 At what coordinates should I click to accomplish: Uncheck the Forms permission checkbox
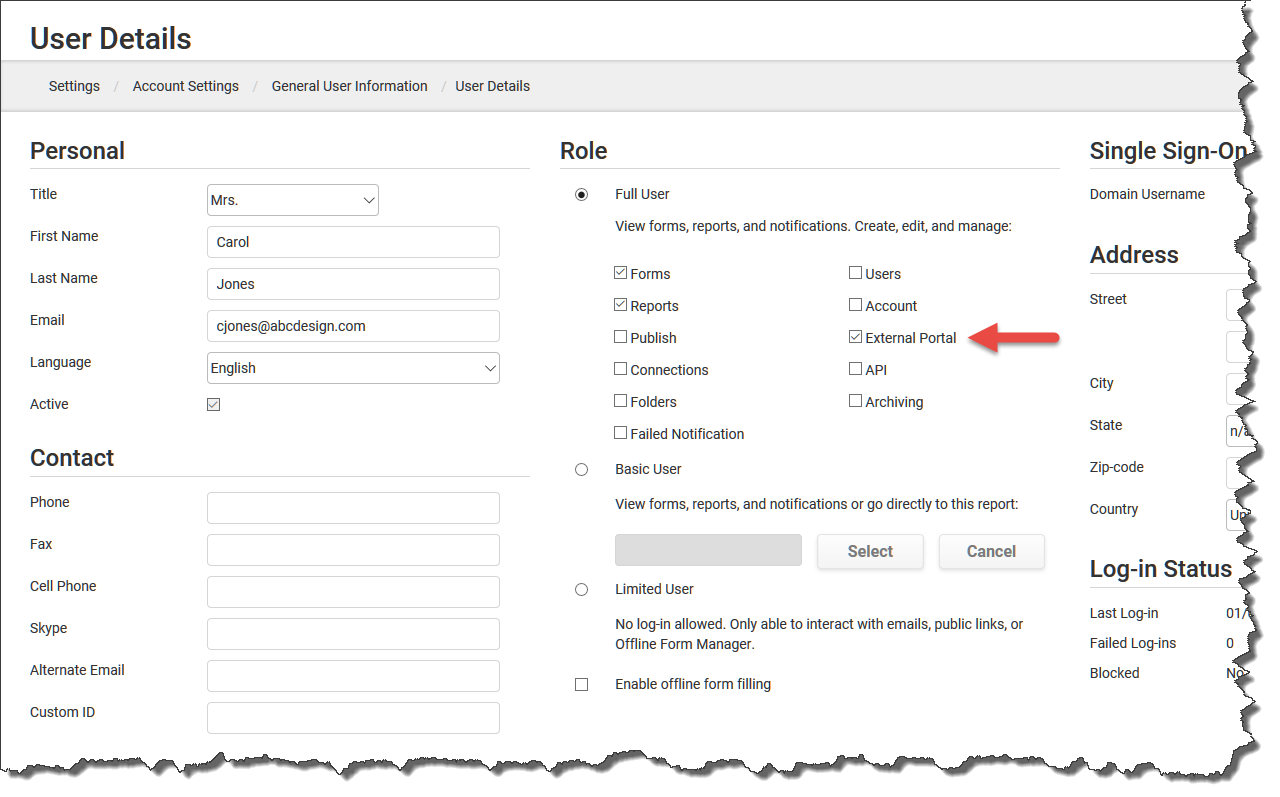click(x=621, y=273)
